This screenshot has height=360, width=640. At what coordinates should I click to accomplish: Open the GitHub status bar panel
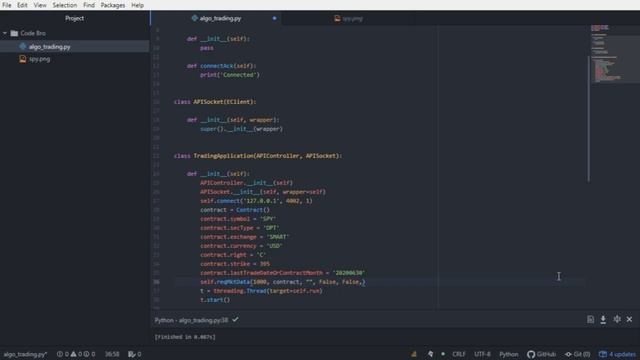click(x=541, y=354)
